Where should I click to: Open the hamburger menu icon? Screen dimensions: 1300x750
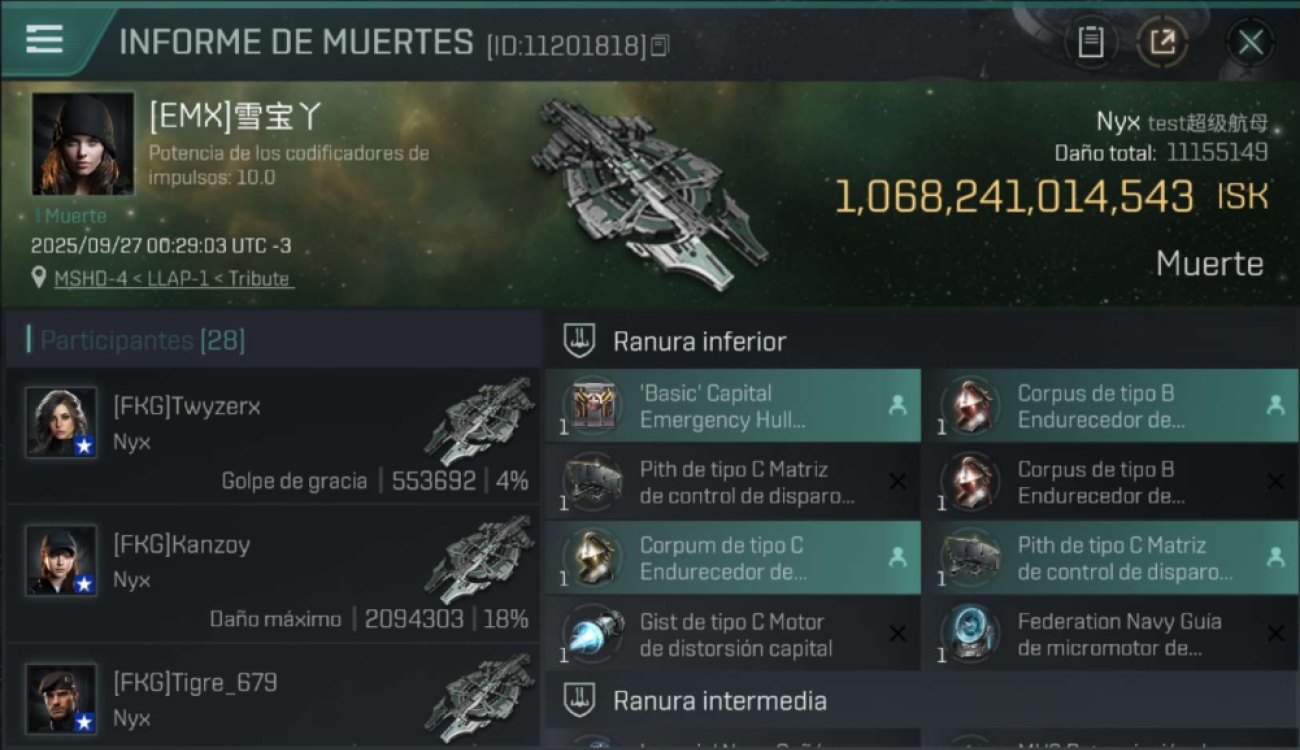(45, 40)
